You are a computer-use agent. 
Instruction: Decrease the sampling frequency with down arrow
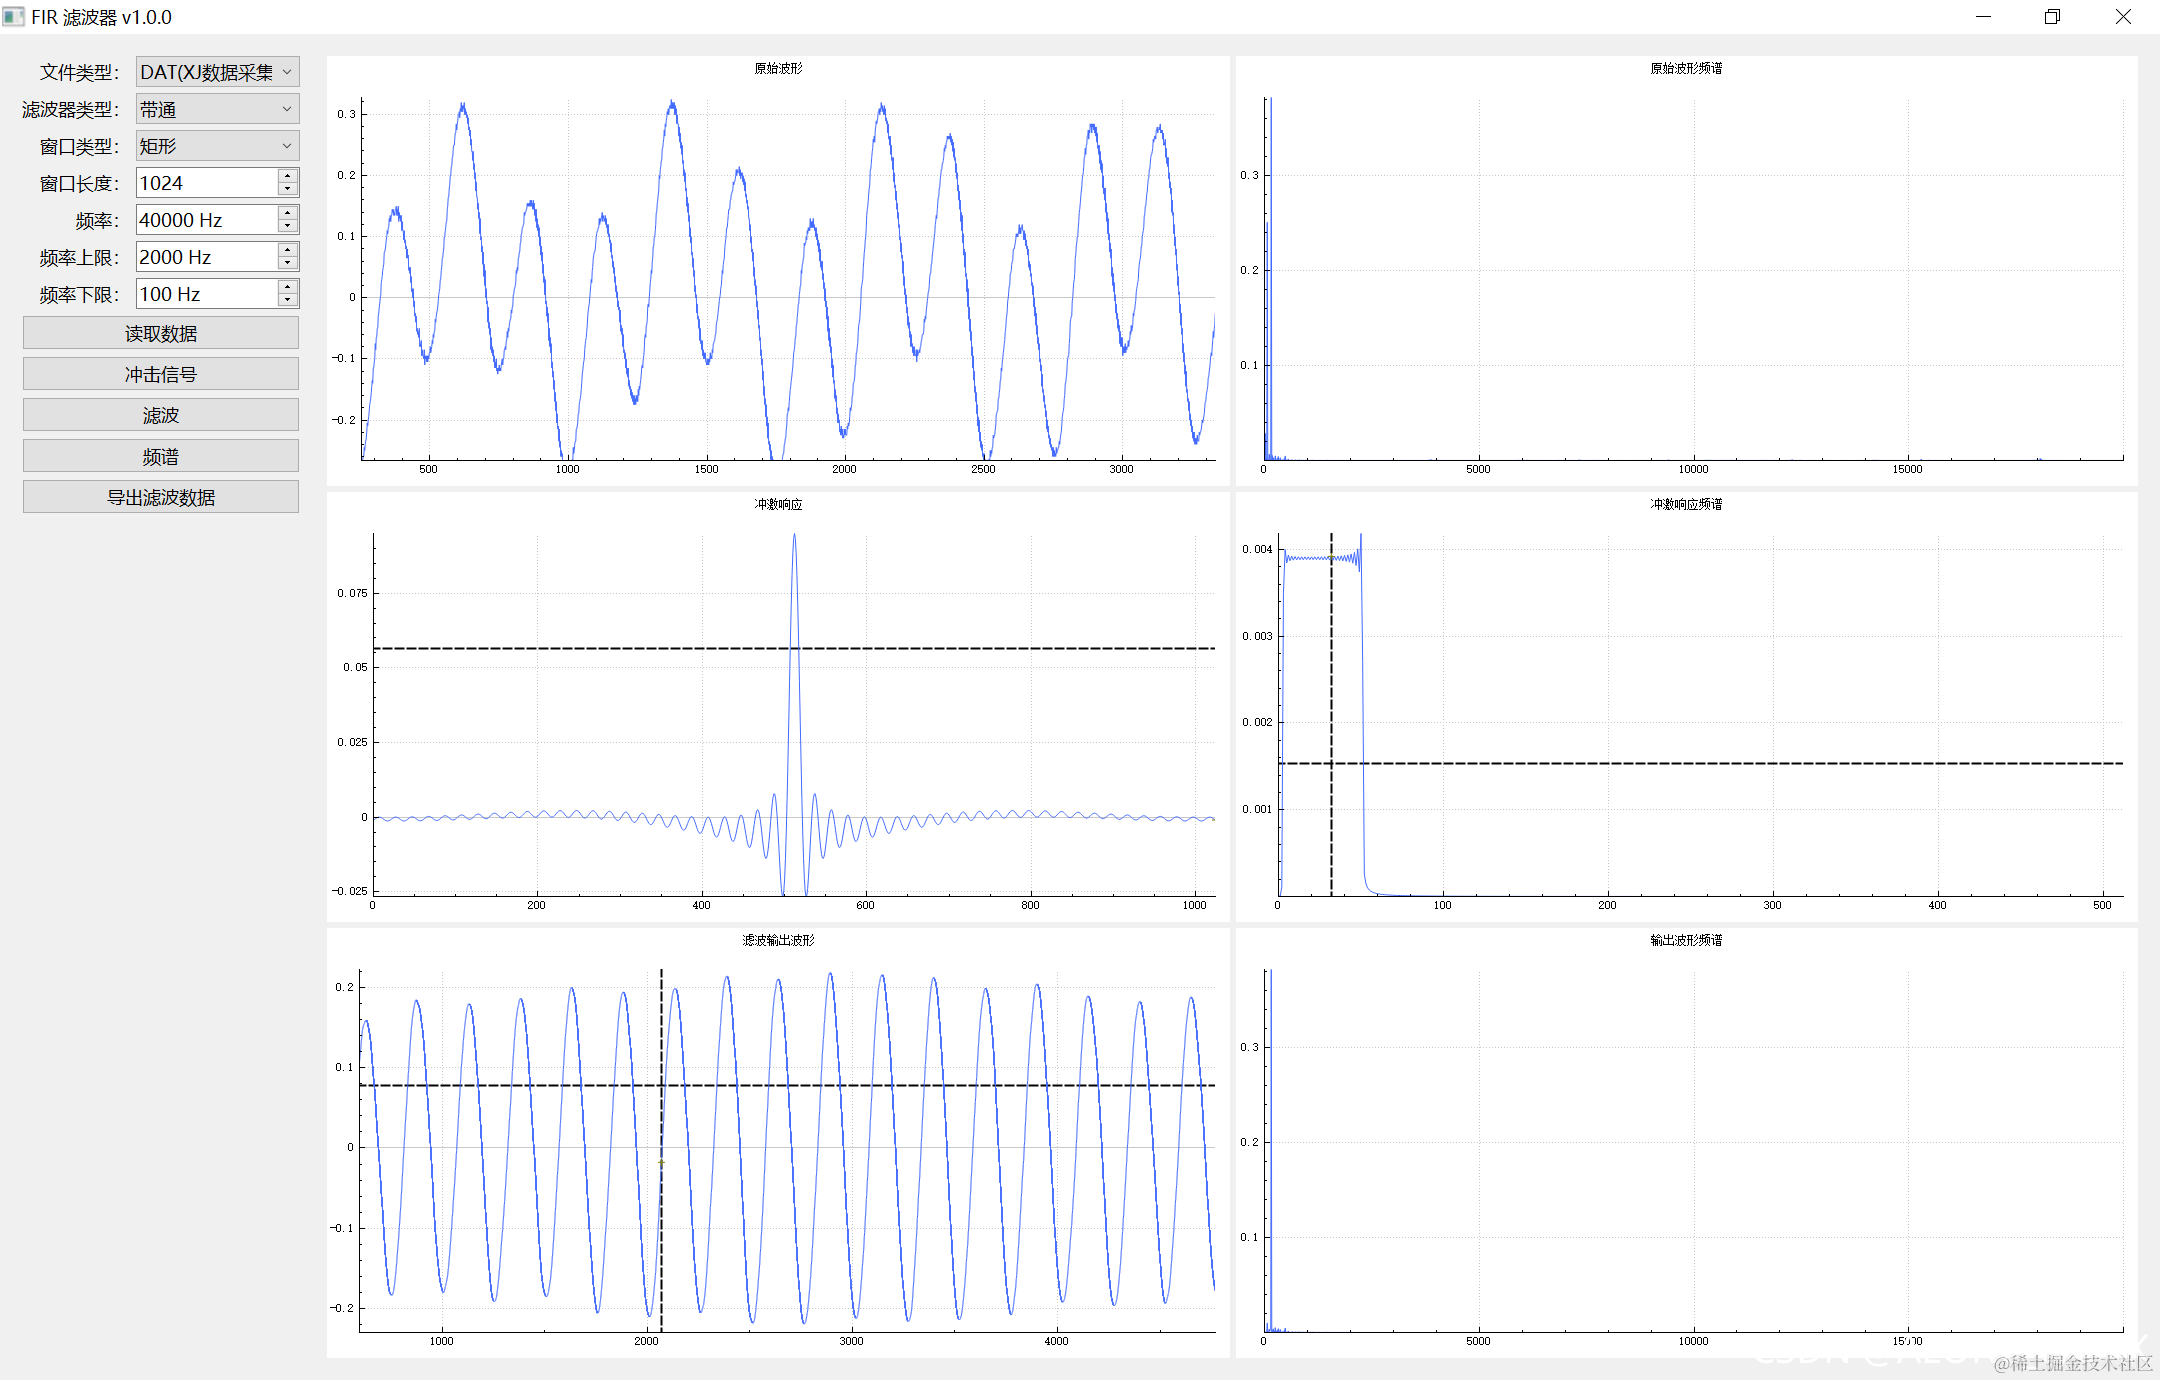(x=288, y=226)
